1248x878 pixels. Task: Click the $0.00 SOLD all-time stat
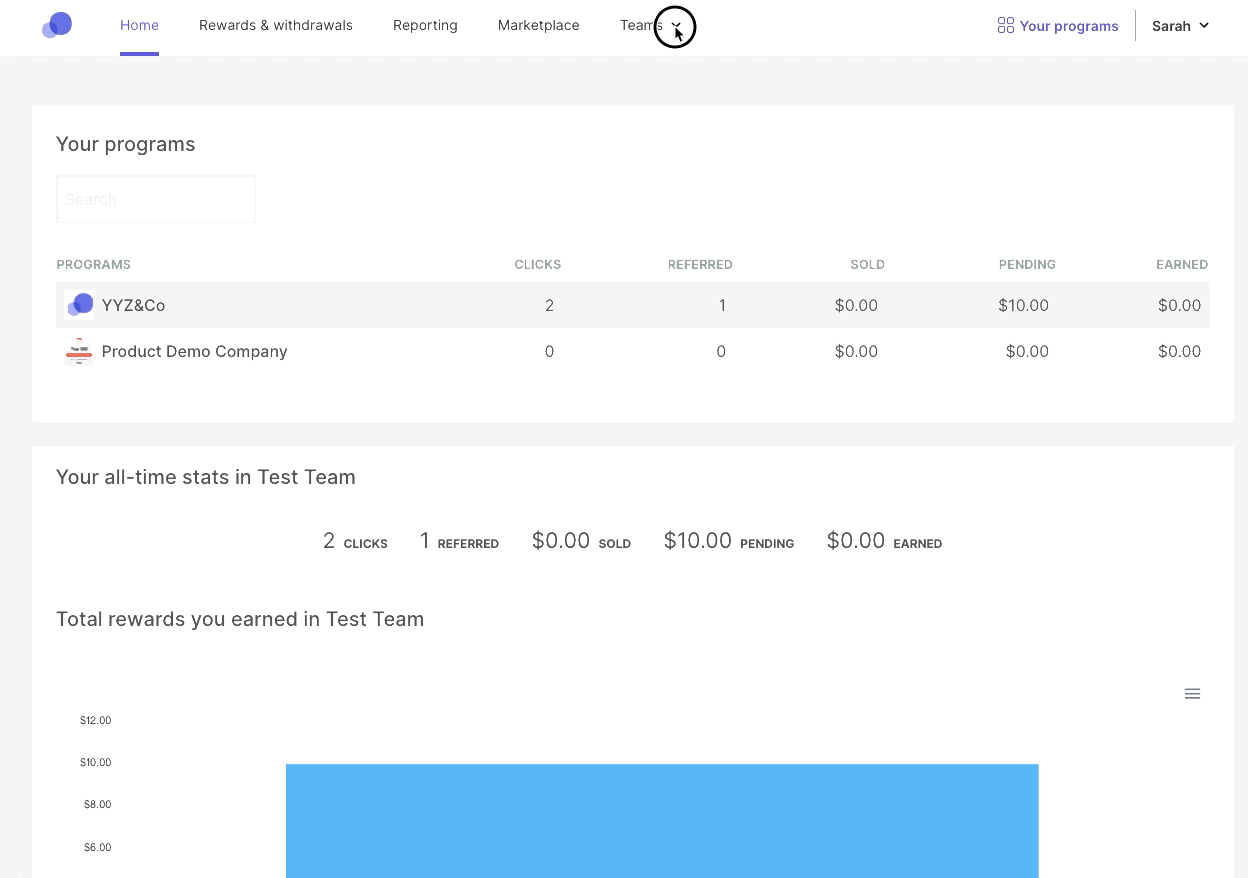click(x=581, y=541)
